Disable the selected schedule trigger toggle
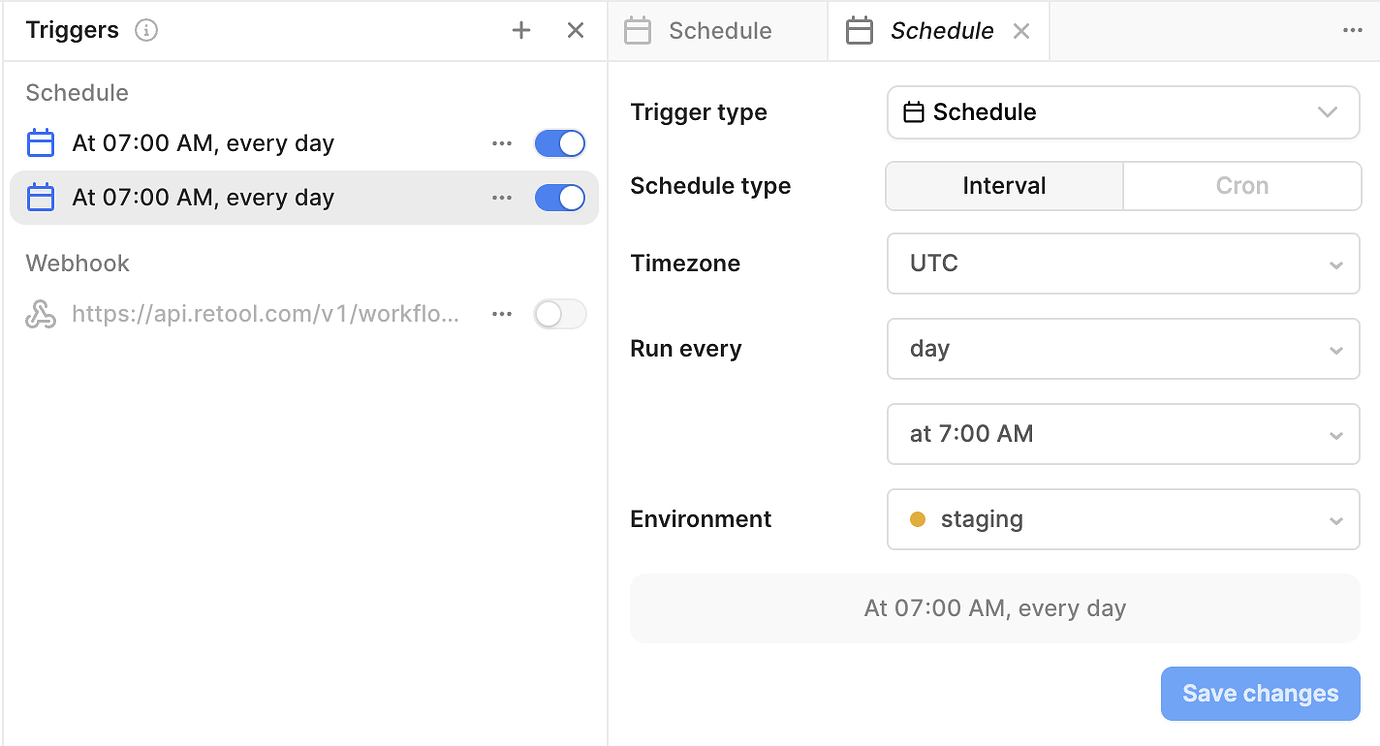 coord(560,198)
